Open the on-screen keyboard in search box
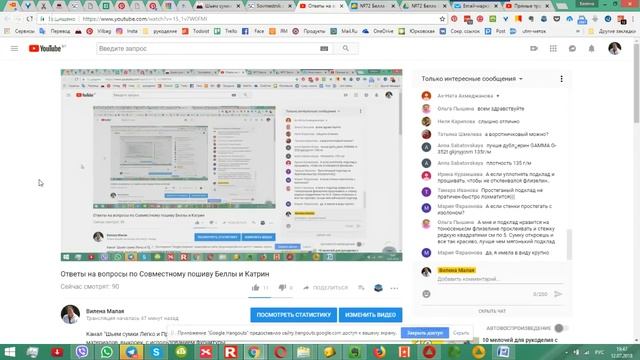Image resolution: width=640 pixels, height=360 pixels. click(x=324, y=49)
